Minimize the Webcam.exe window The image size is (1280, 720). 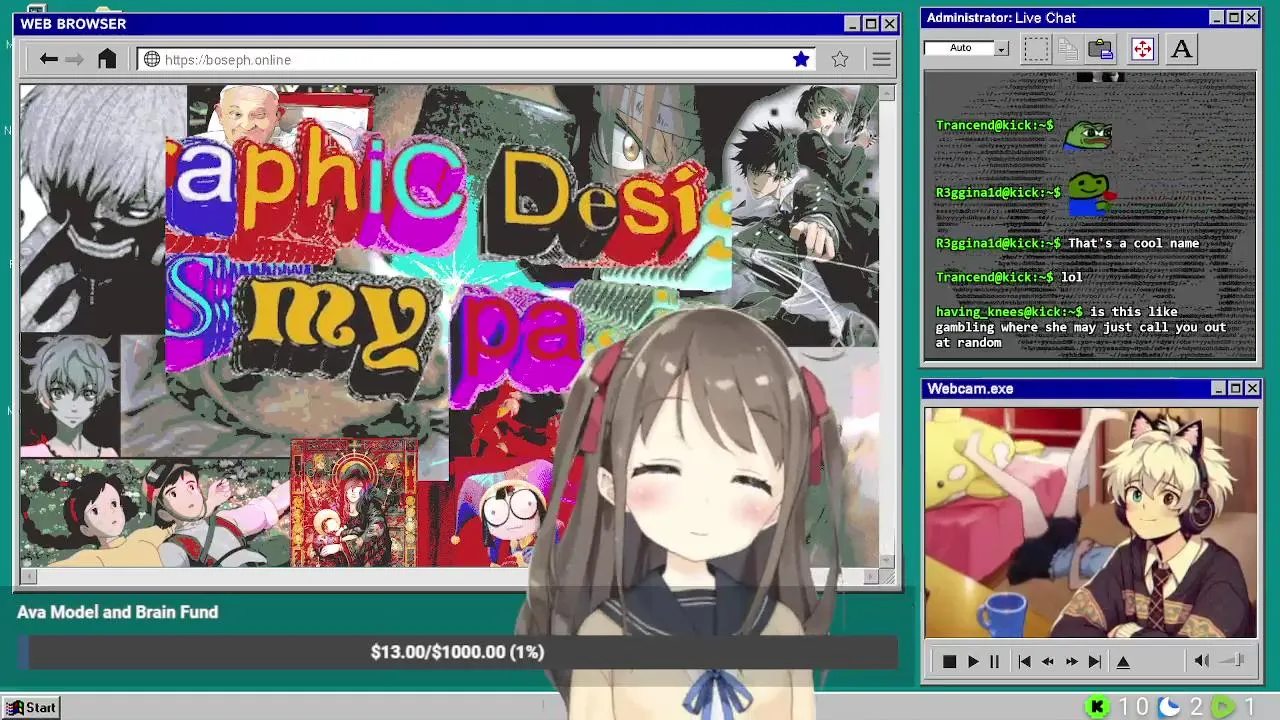[1217, 388]
